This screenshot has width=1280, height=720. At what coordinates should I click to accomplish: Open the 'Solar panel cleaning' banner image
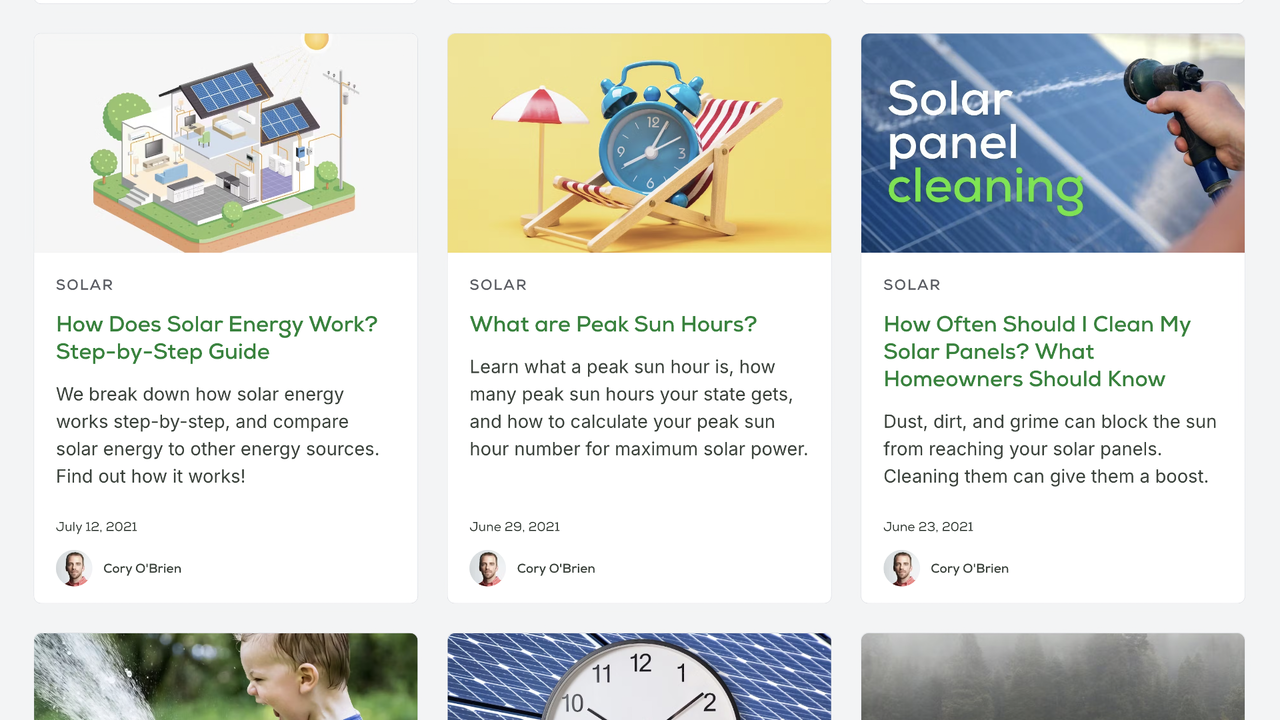click(1052, 143)
